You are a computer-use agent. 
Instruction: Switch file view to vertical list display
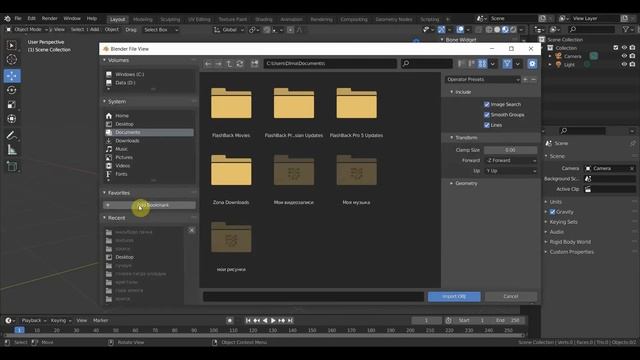tap(462, 64)
